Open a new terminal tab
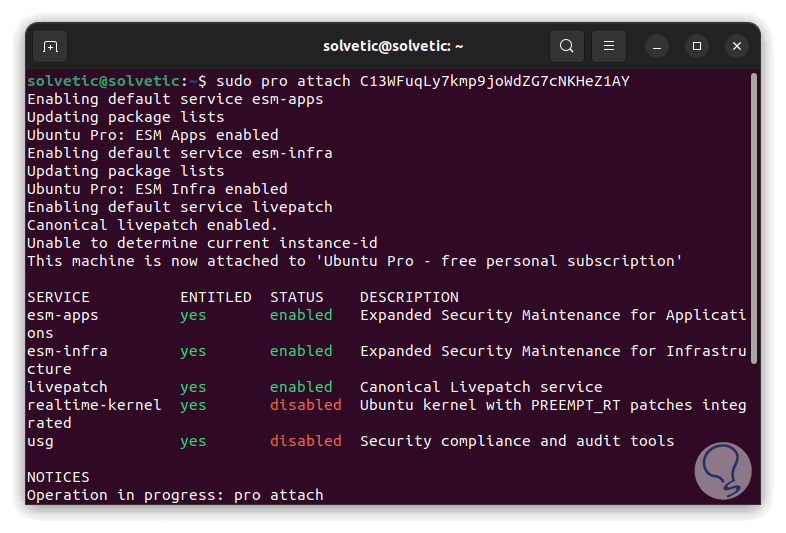This screenshot has height=533, width=786. (50, 46)
